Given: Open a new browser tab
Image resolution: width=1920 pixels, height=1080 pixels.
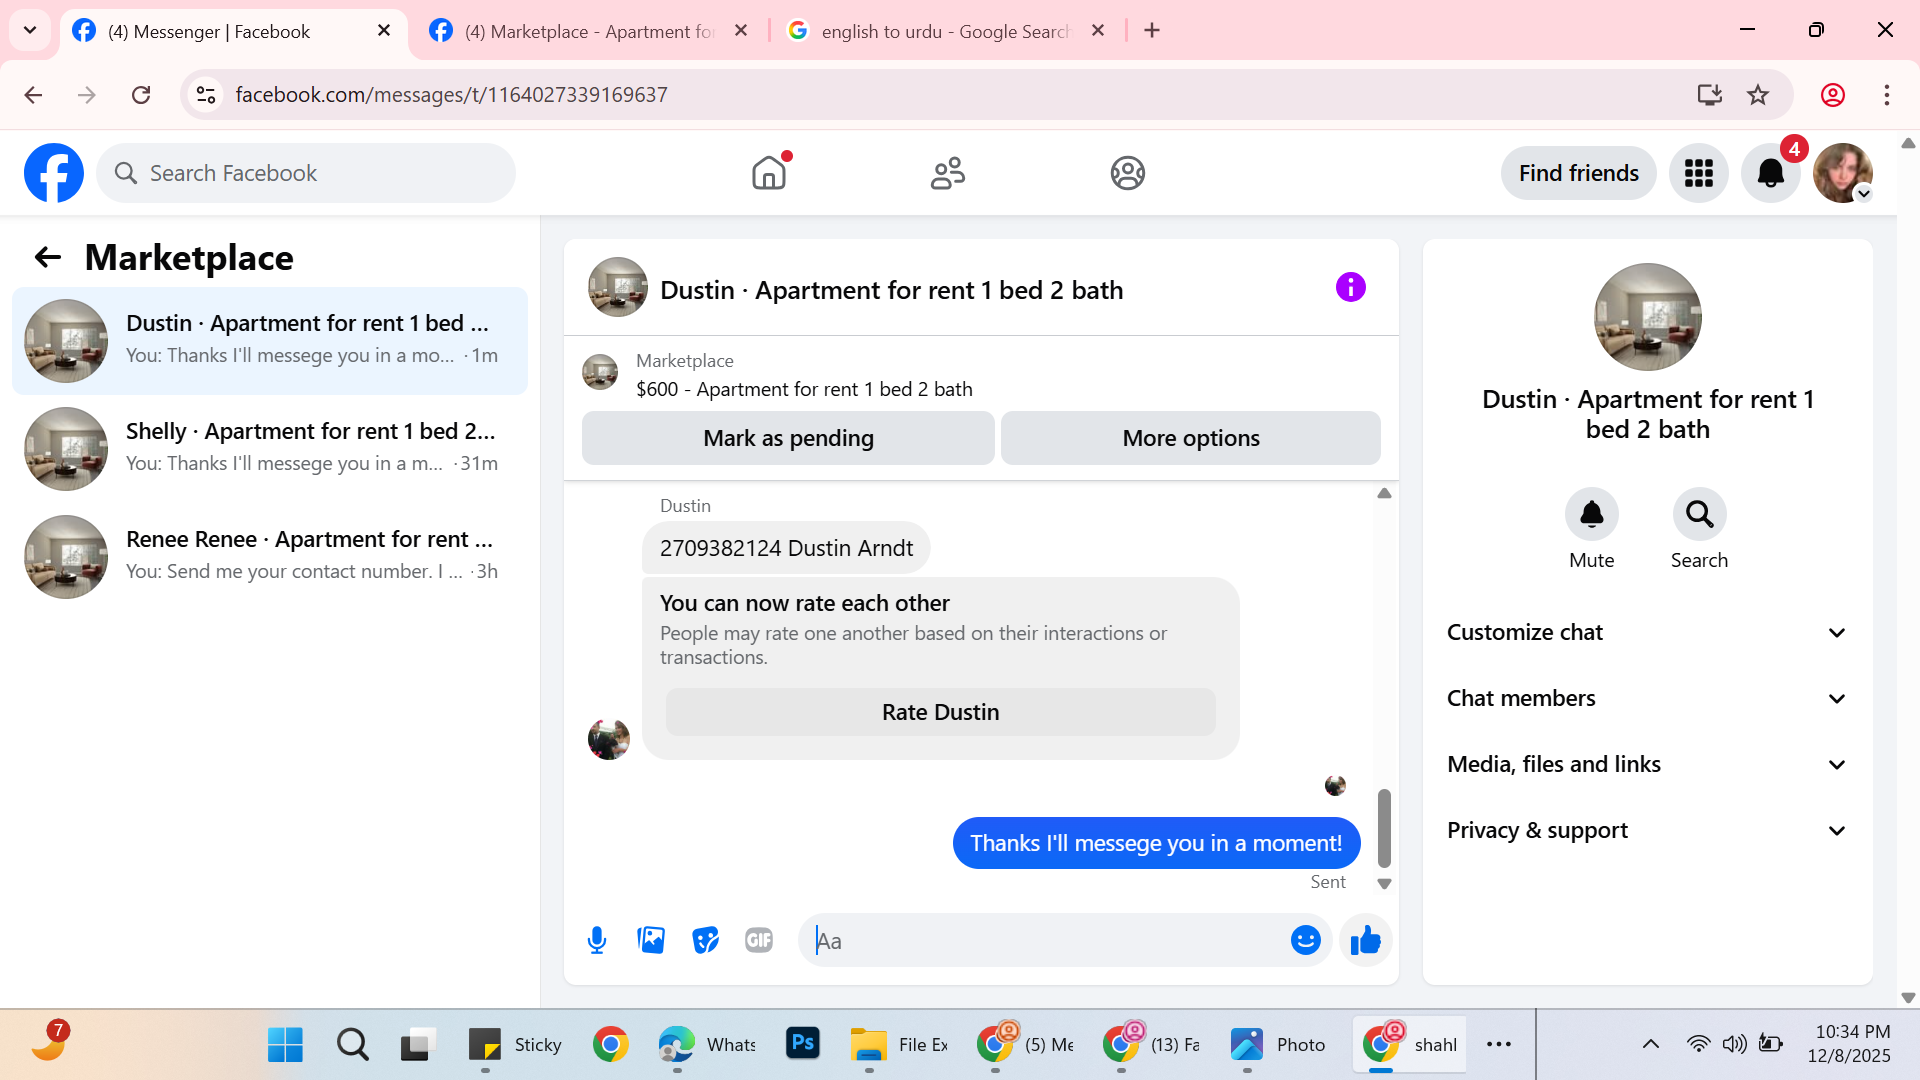Looking at the screenshot, I should click(1152, 31).
